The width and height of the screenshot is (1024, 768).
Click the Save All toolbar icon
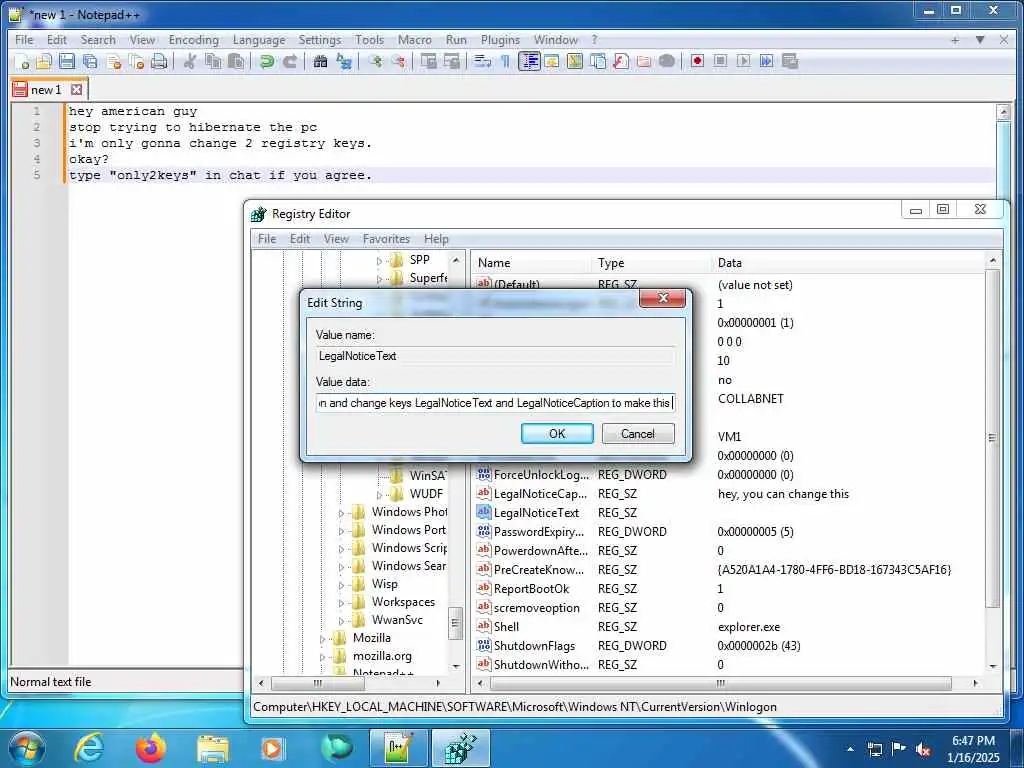pyautogui.click(x=90, y=61)
